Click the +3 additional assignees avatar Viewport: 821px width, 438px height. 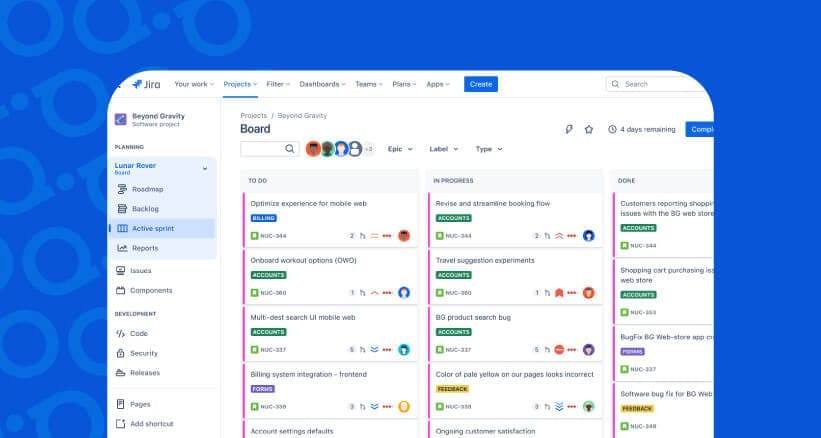(x=368, y=149)
